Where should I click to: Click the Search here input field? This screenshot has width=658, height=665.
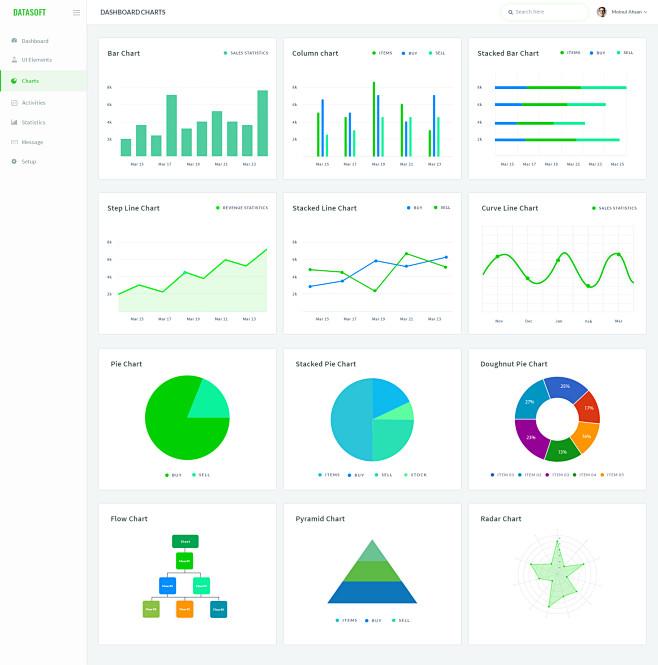(x=548, y=12)
